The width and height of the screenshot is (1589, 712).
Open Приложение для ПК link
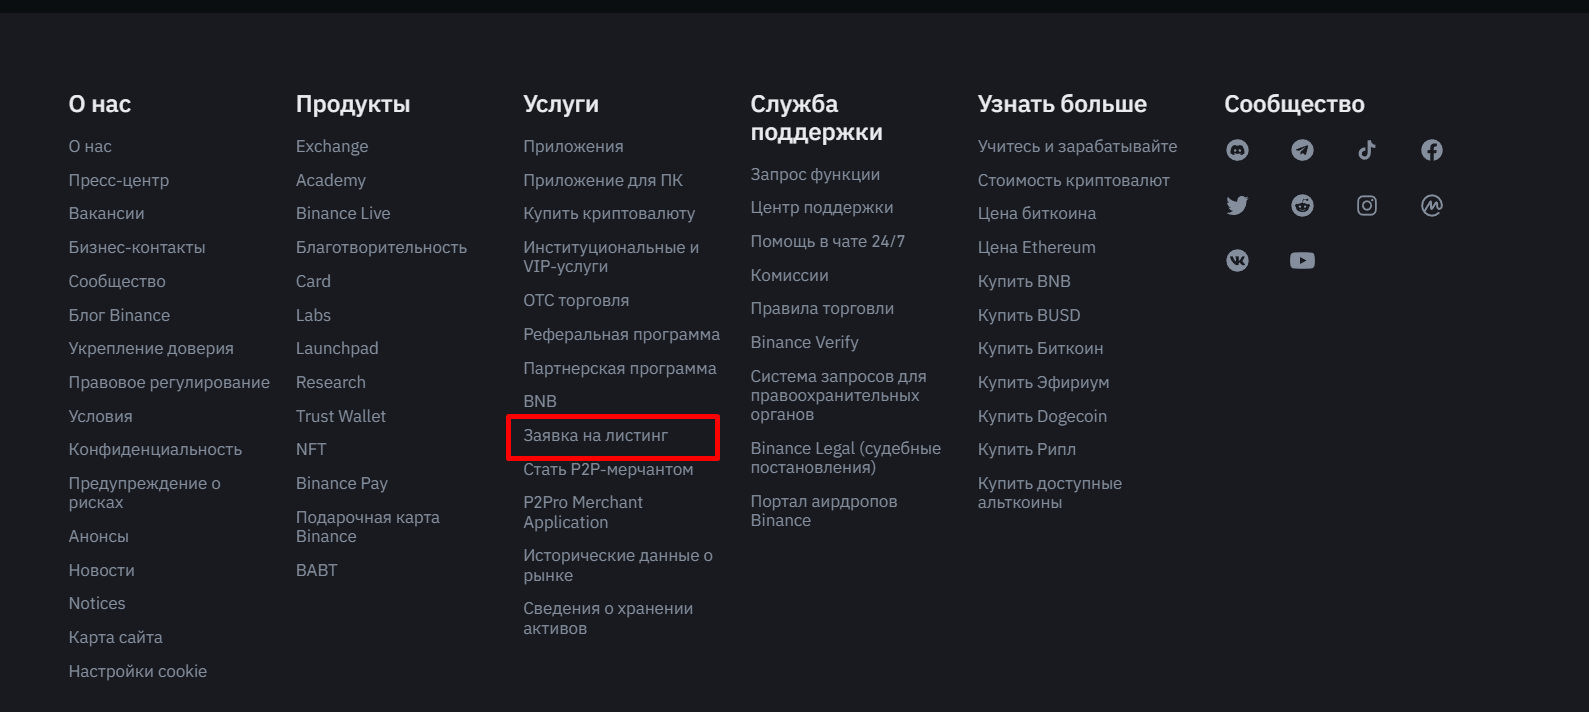pyautogui.click(x=603, y=180)
